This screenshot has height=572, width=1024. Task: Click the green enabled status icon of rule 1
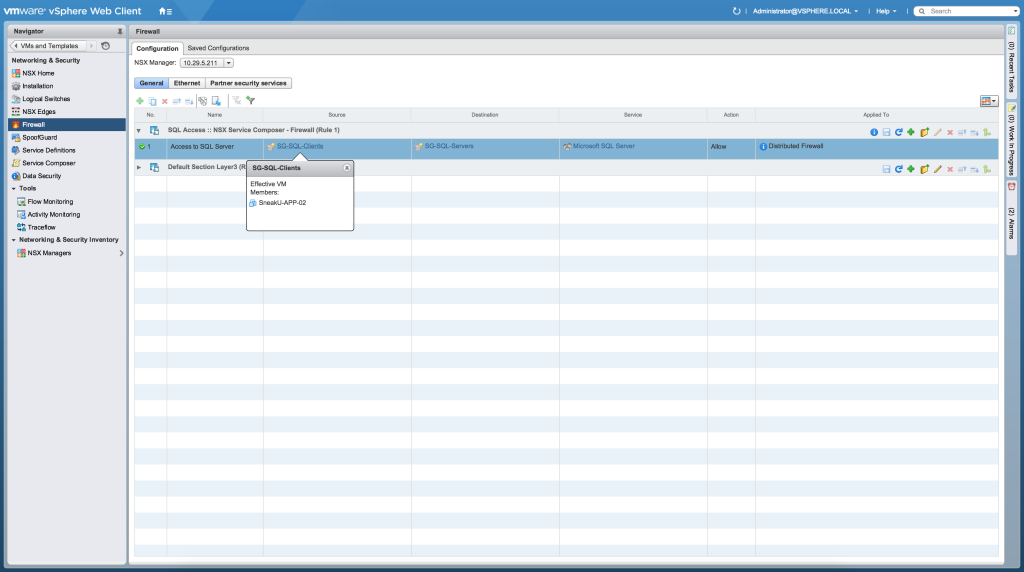(x=142, y=147)
